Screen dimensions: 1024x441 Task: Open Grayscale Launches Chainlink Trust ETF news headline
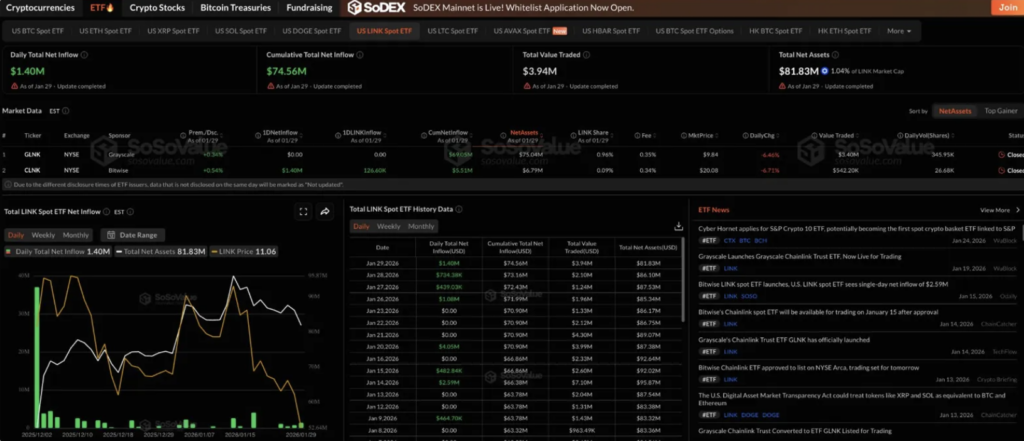(800, 257)
